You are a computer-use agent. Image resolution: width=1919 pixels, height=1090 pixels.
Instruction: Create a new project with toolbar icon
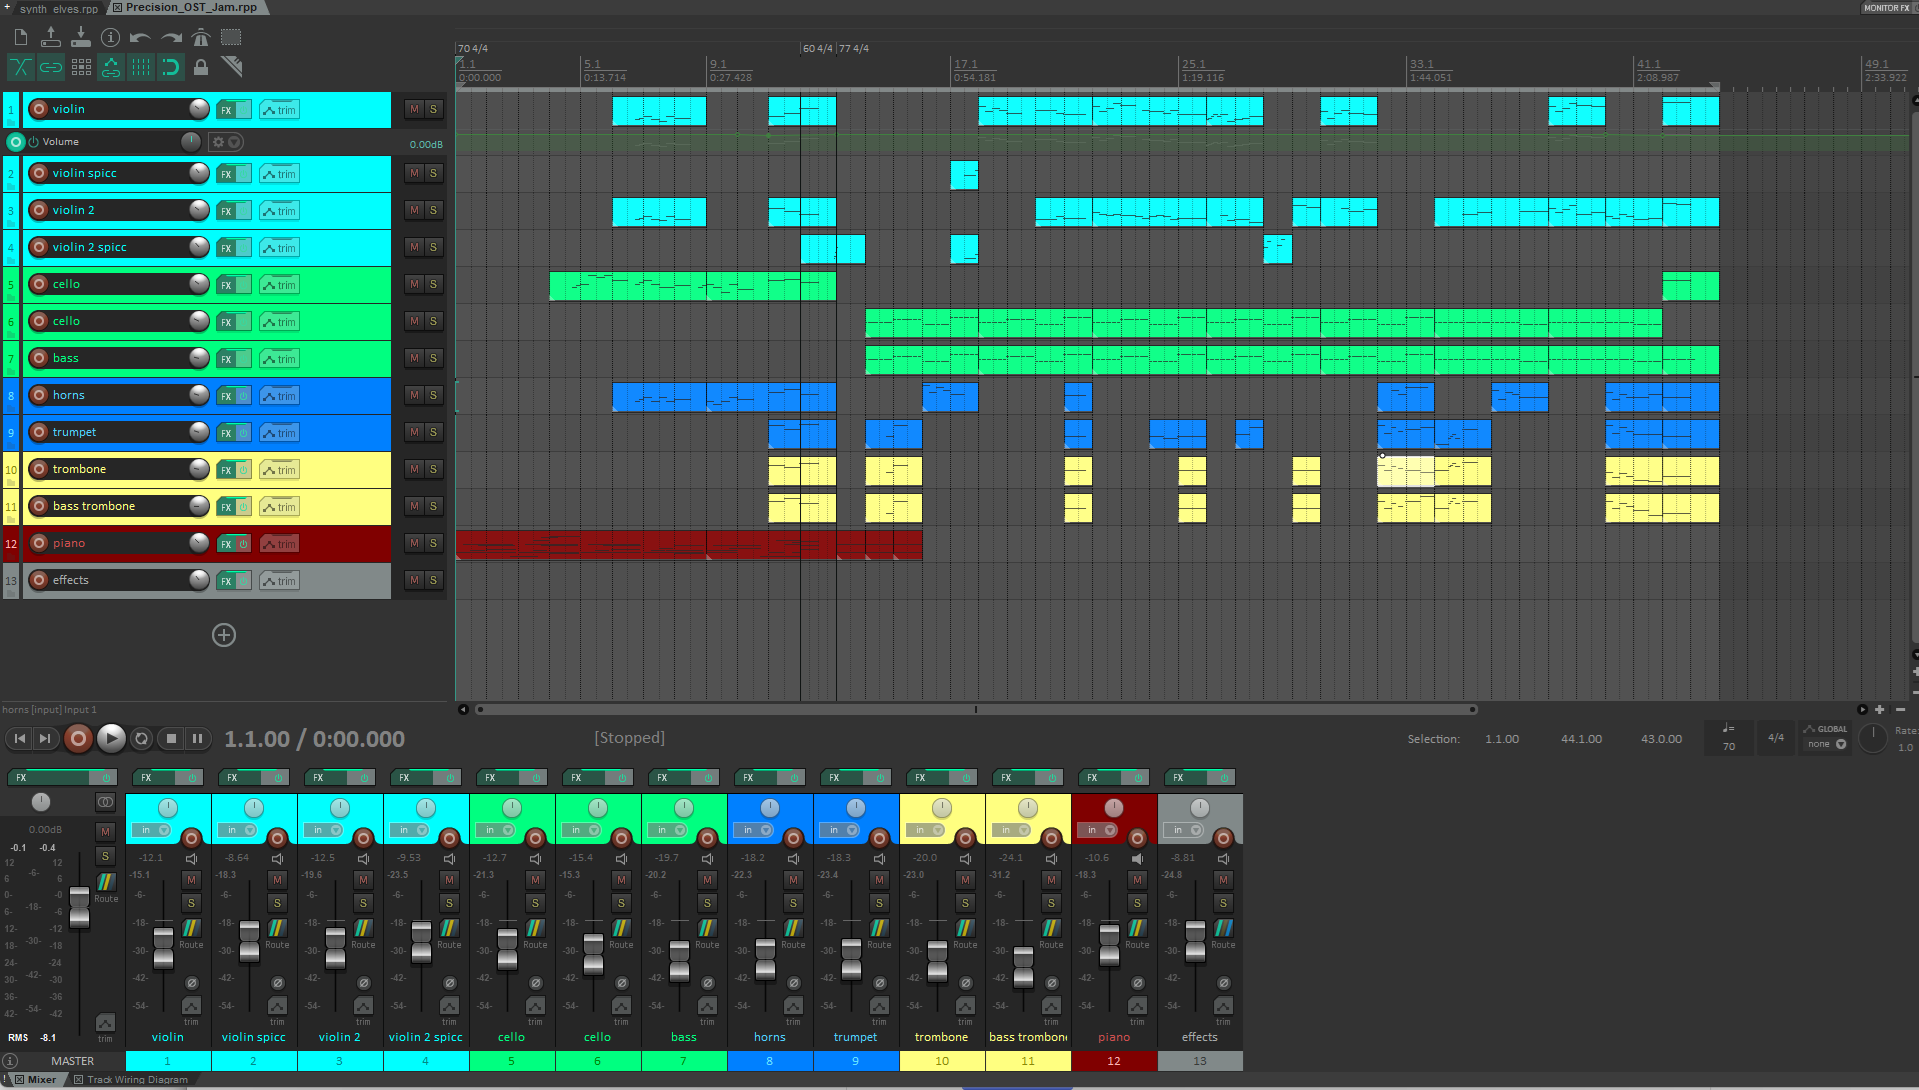point(21,38)
